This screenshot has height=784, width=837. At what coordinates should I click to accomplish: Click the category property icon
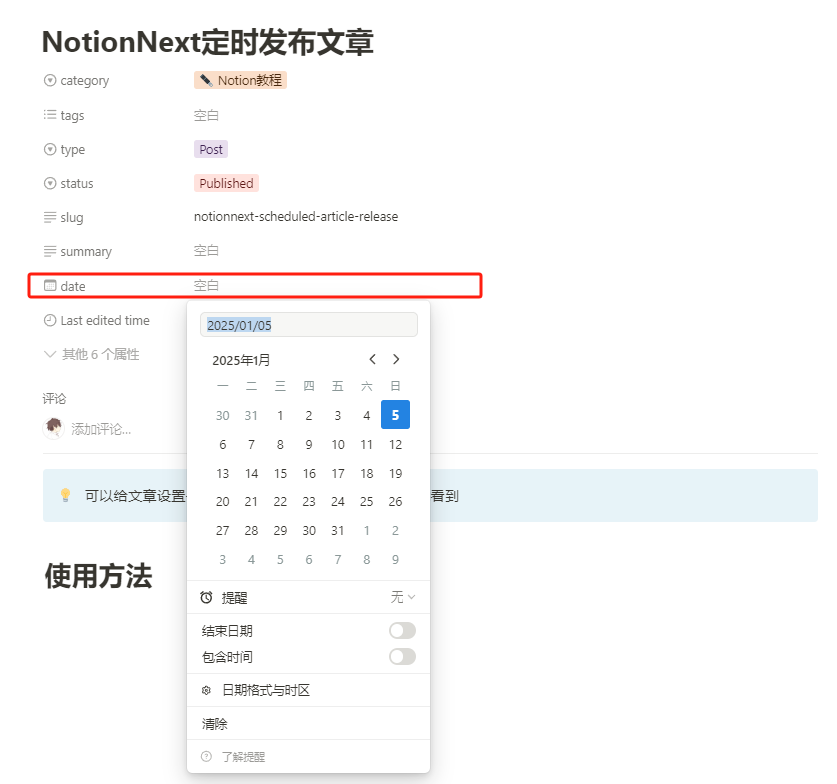click(x=50, y=81)
